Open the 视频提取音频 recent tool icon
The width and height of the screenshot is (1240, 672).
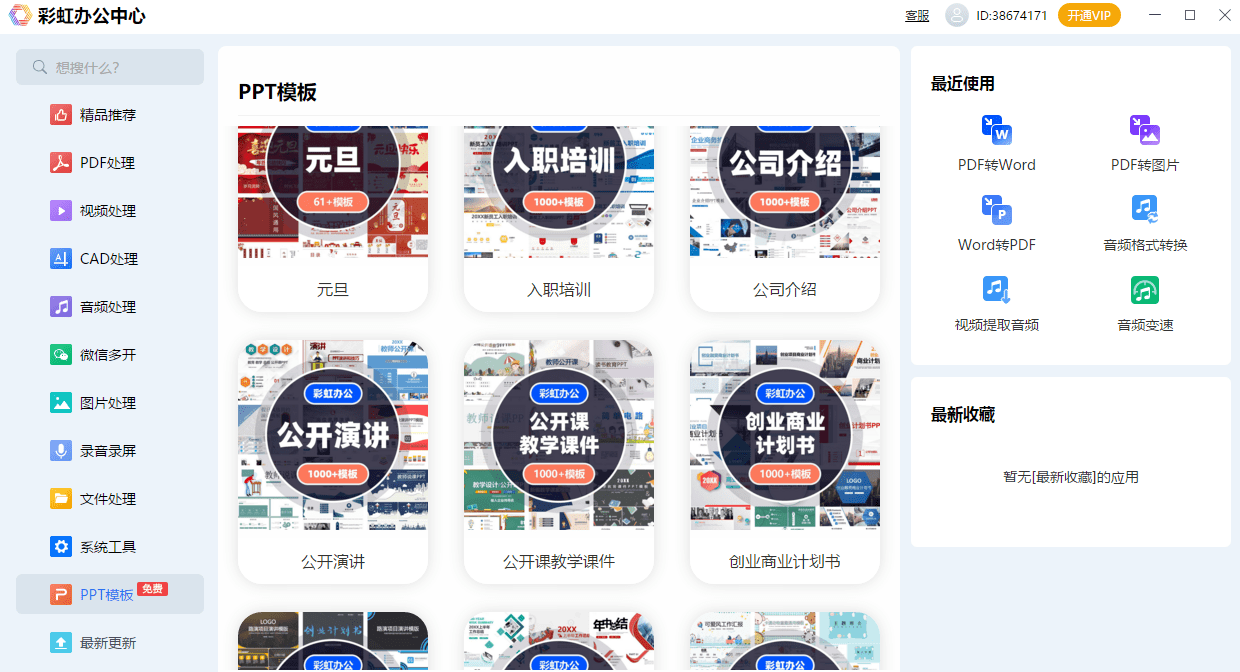(x=997, y=290)
